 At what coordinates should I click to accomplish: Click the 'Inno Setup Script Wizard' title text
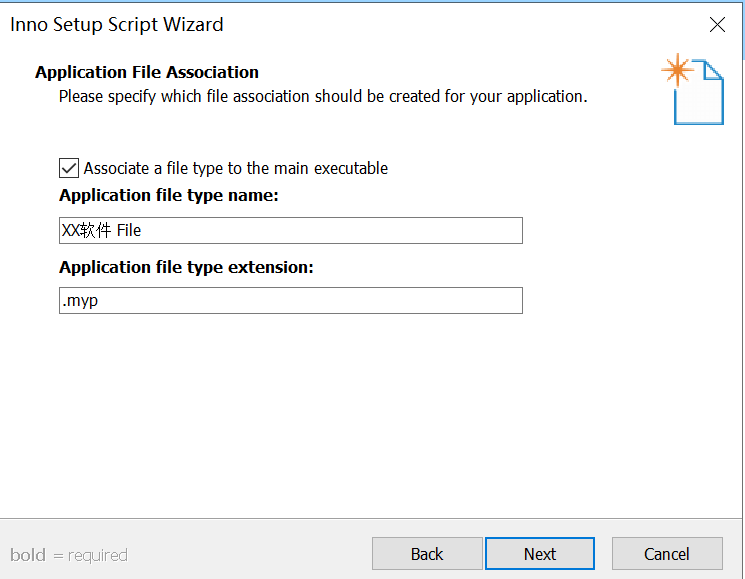[x=117, y=25]
